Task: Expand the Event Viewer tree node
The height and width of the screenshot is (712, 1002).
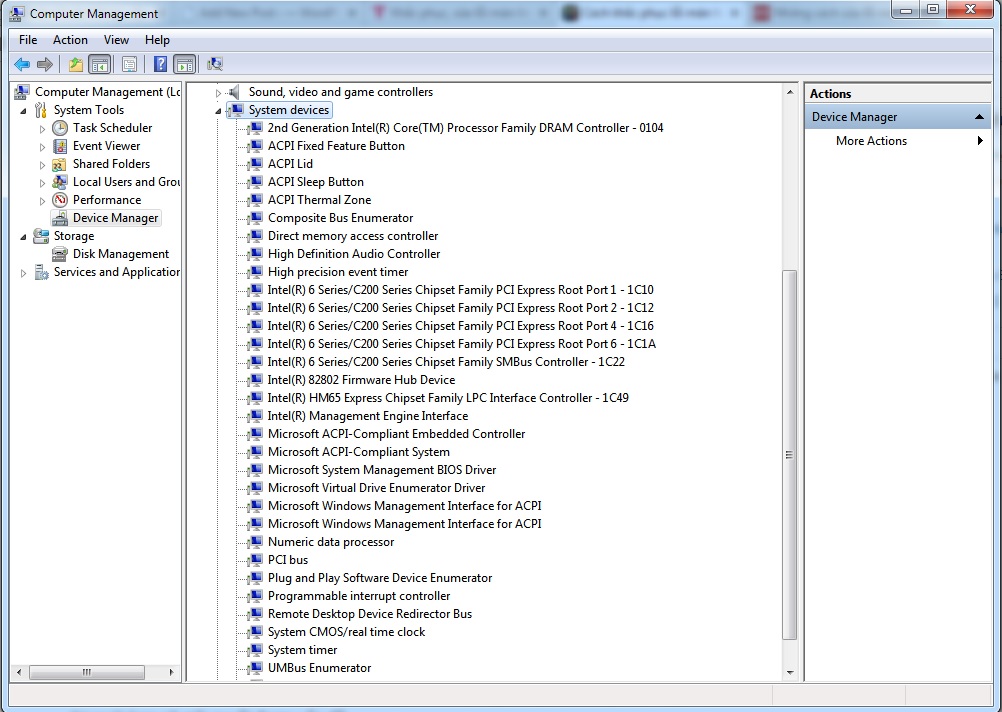Action: [x=42, y=146]
